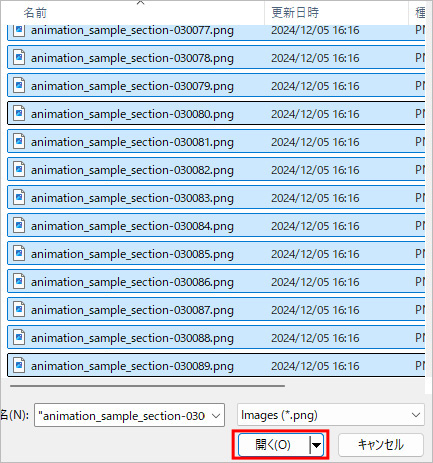Select animation_sample_section-030078.png by its name
Viewport: 433px width, 463px height.
pyautogui.click(x=132, y=58)
